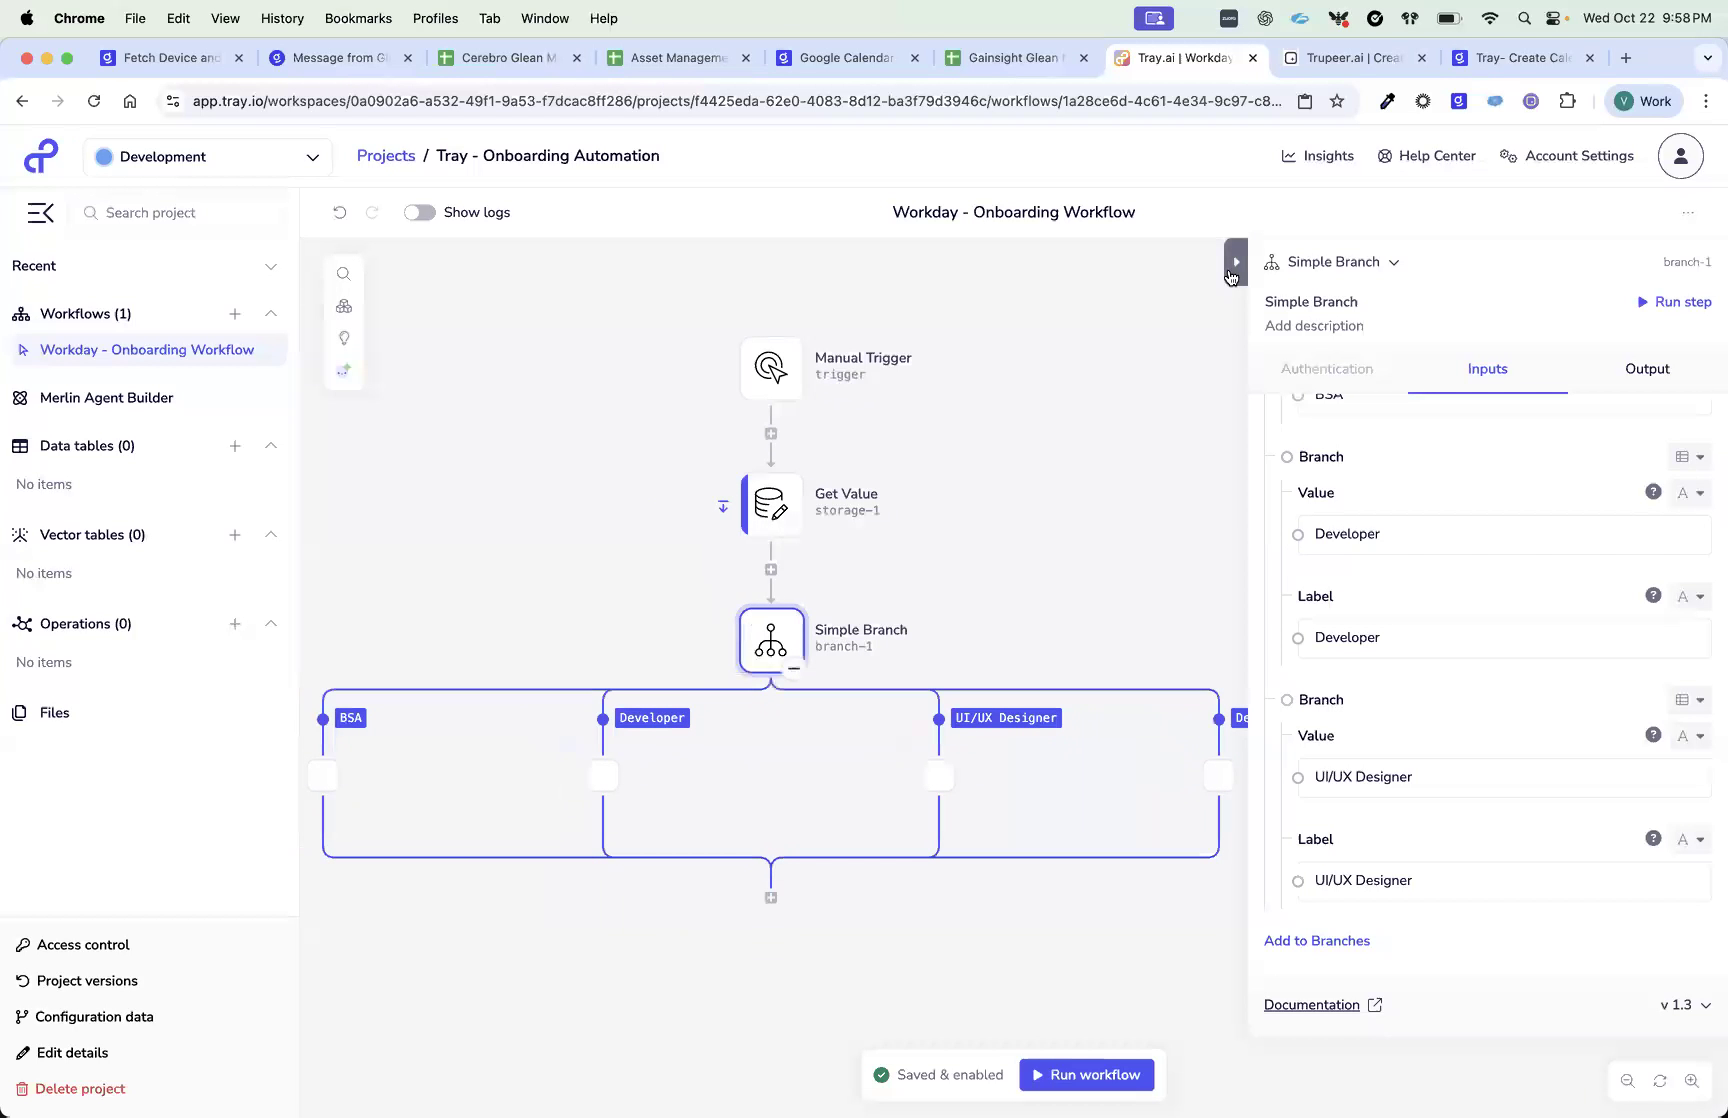Open the data type dropdown next to Value

[x=1691, y=492]
